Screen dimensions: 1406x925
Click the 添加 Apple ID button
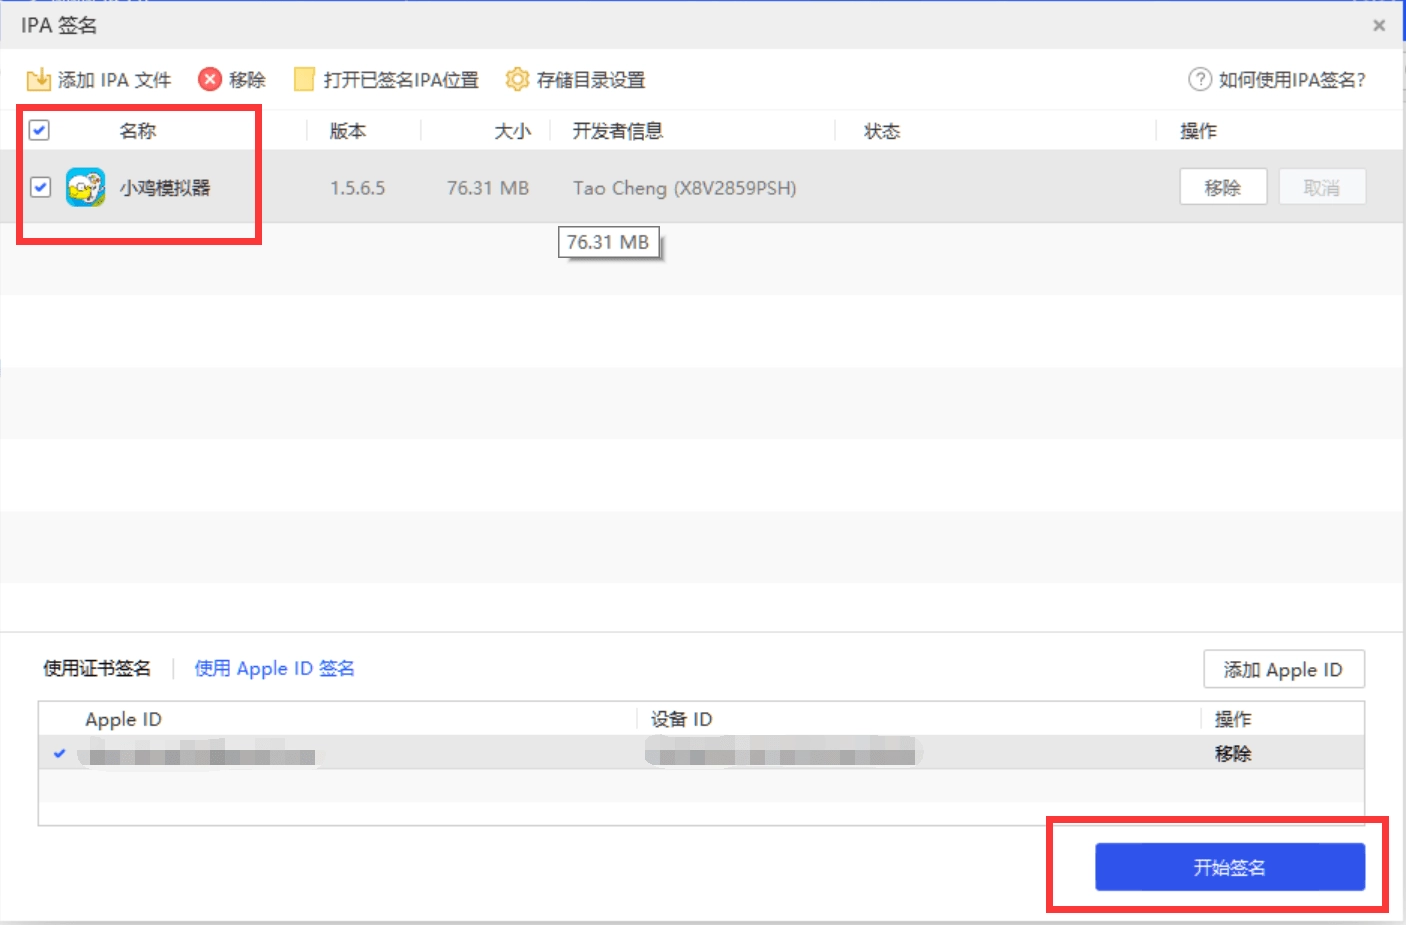[1283, 670]
